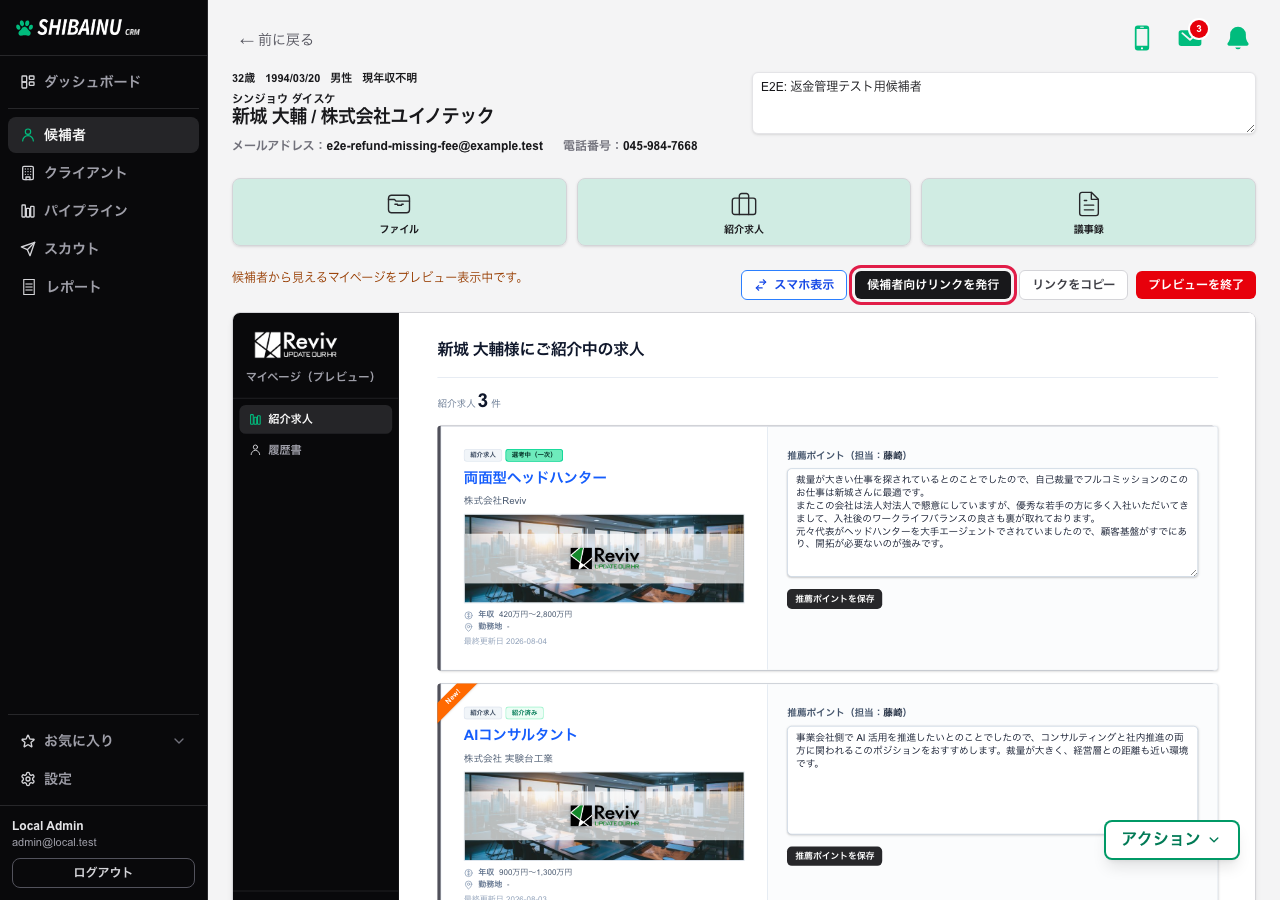
Task: Open the 議事録 card
Action: tap(1088, 212)
